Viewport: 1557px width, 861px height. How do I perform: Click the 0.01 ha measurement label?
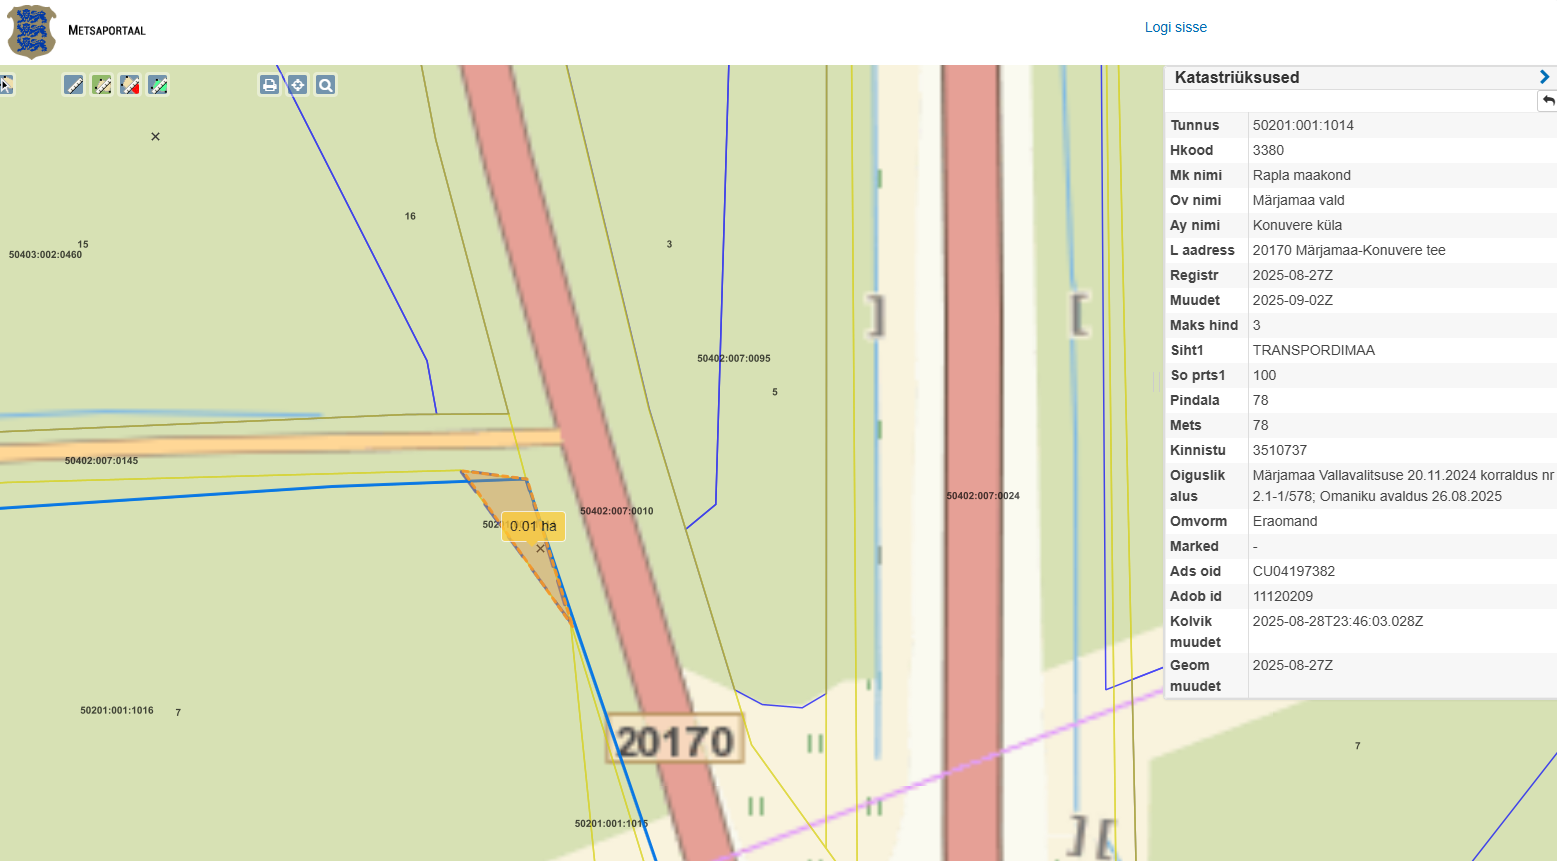(533, 526)
